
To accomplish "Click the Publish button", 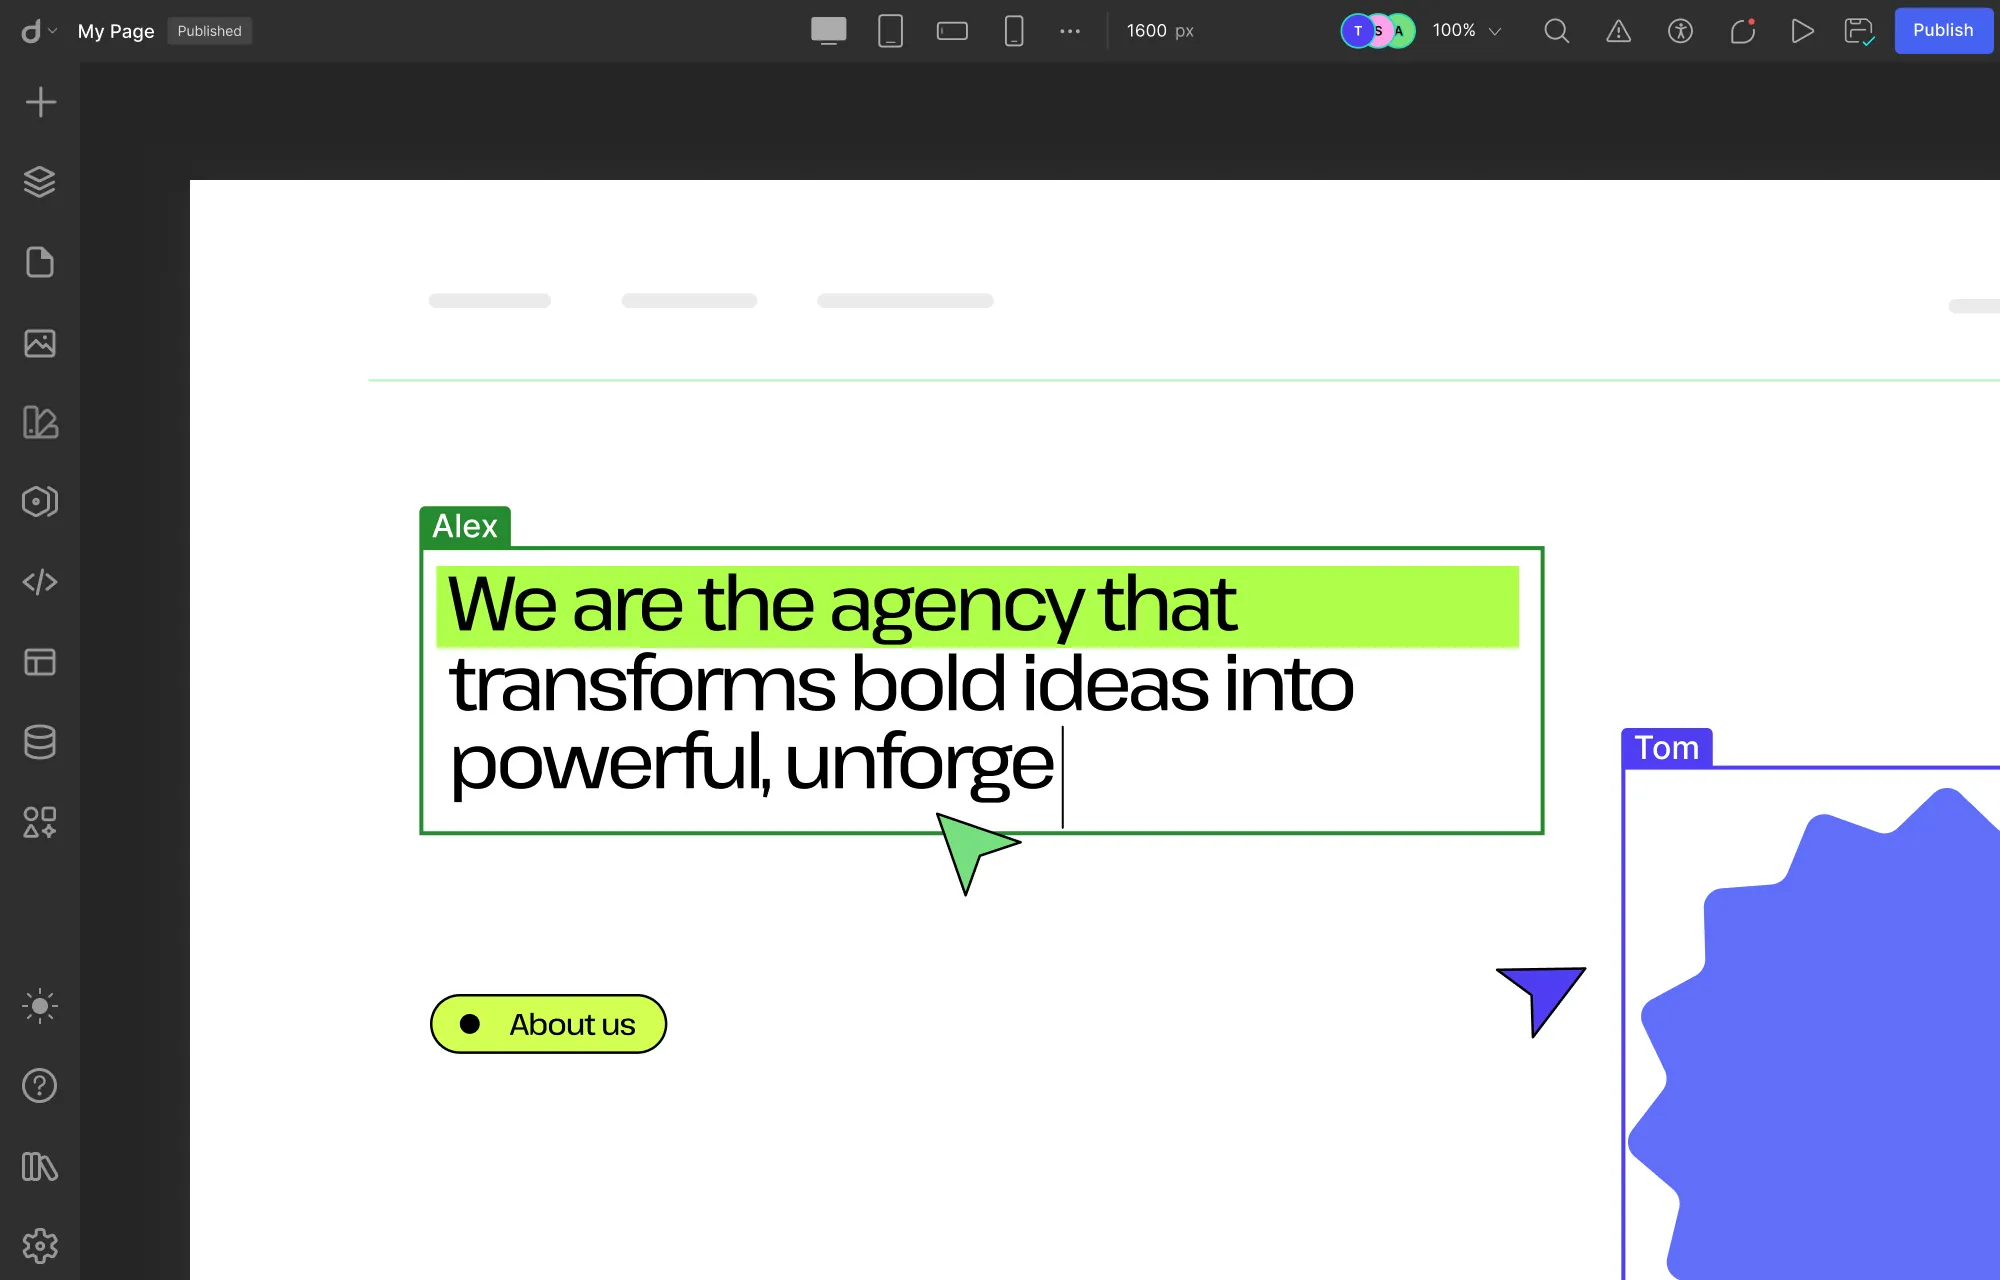I will pos(1943,30).
